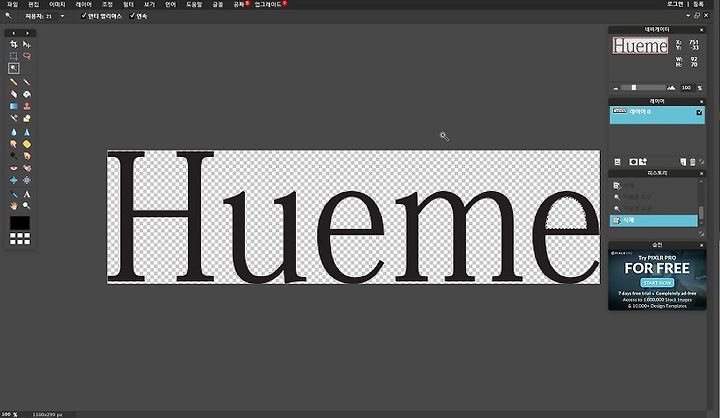Select the Zoom magnifier tool
Screen dimensions: 720x418
click(x=27, y=206)
